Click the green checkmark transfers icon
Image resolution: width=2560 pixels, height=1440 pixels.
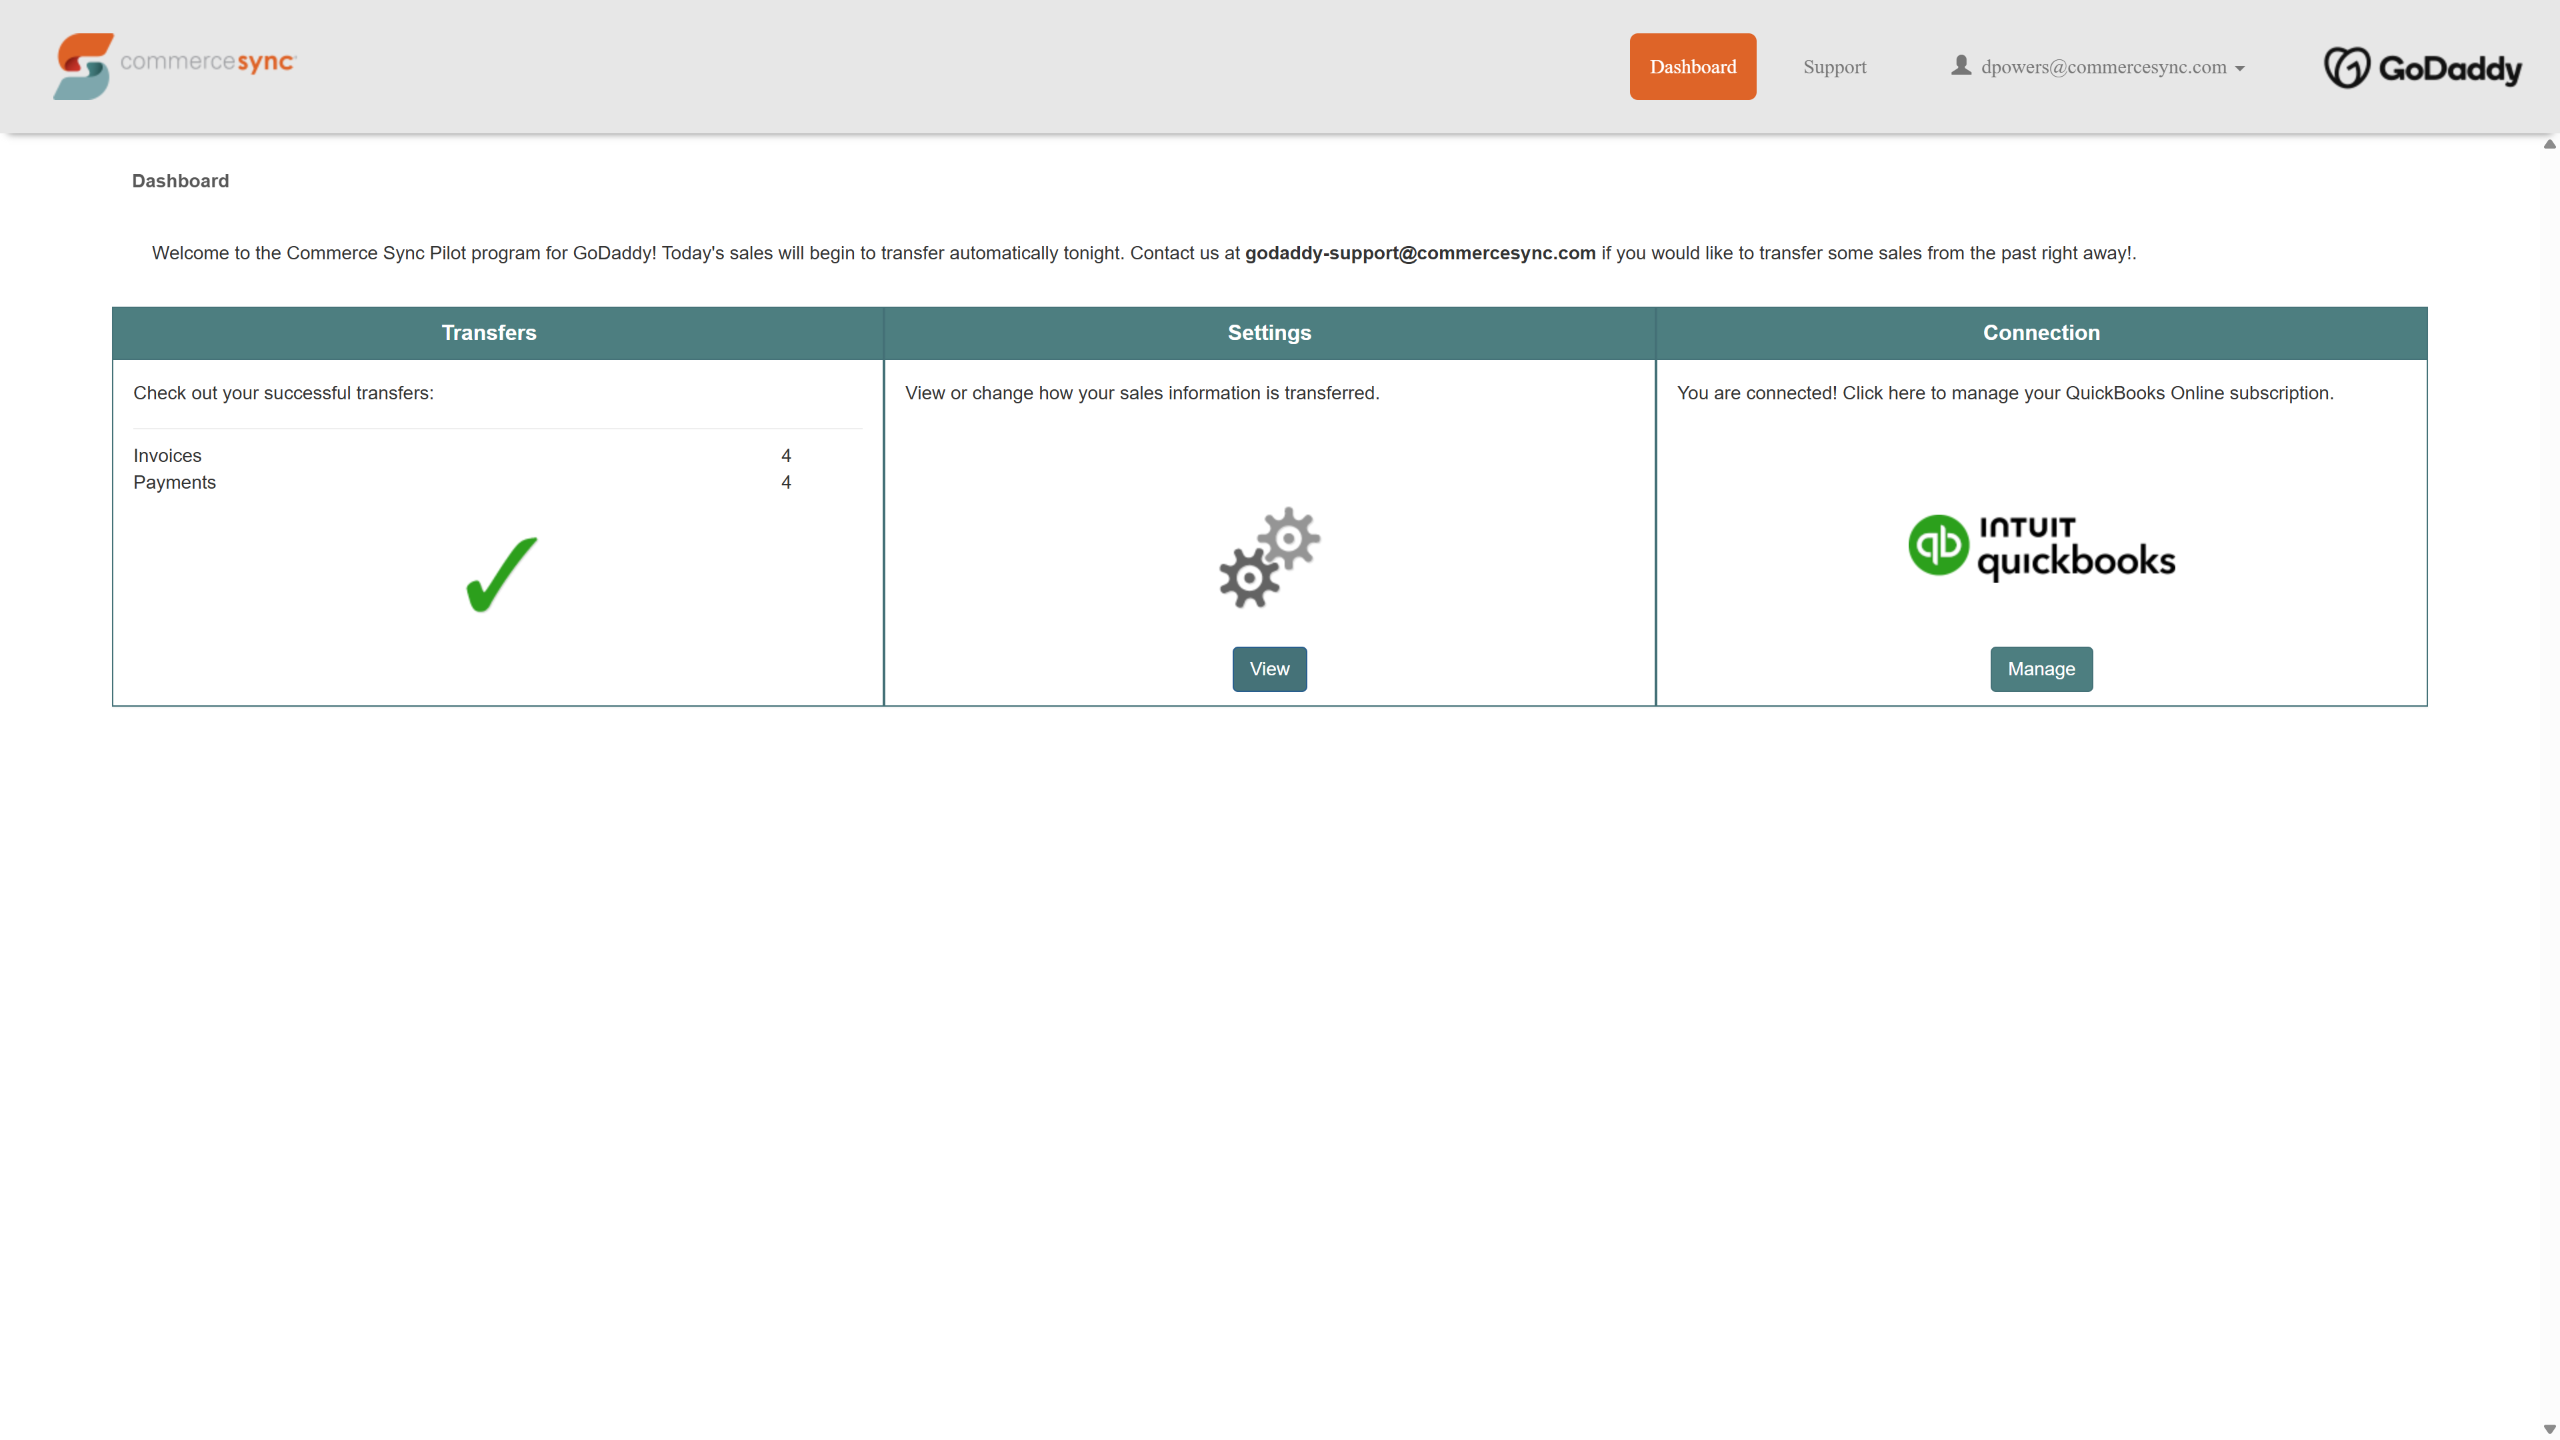tap(501, 574)
